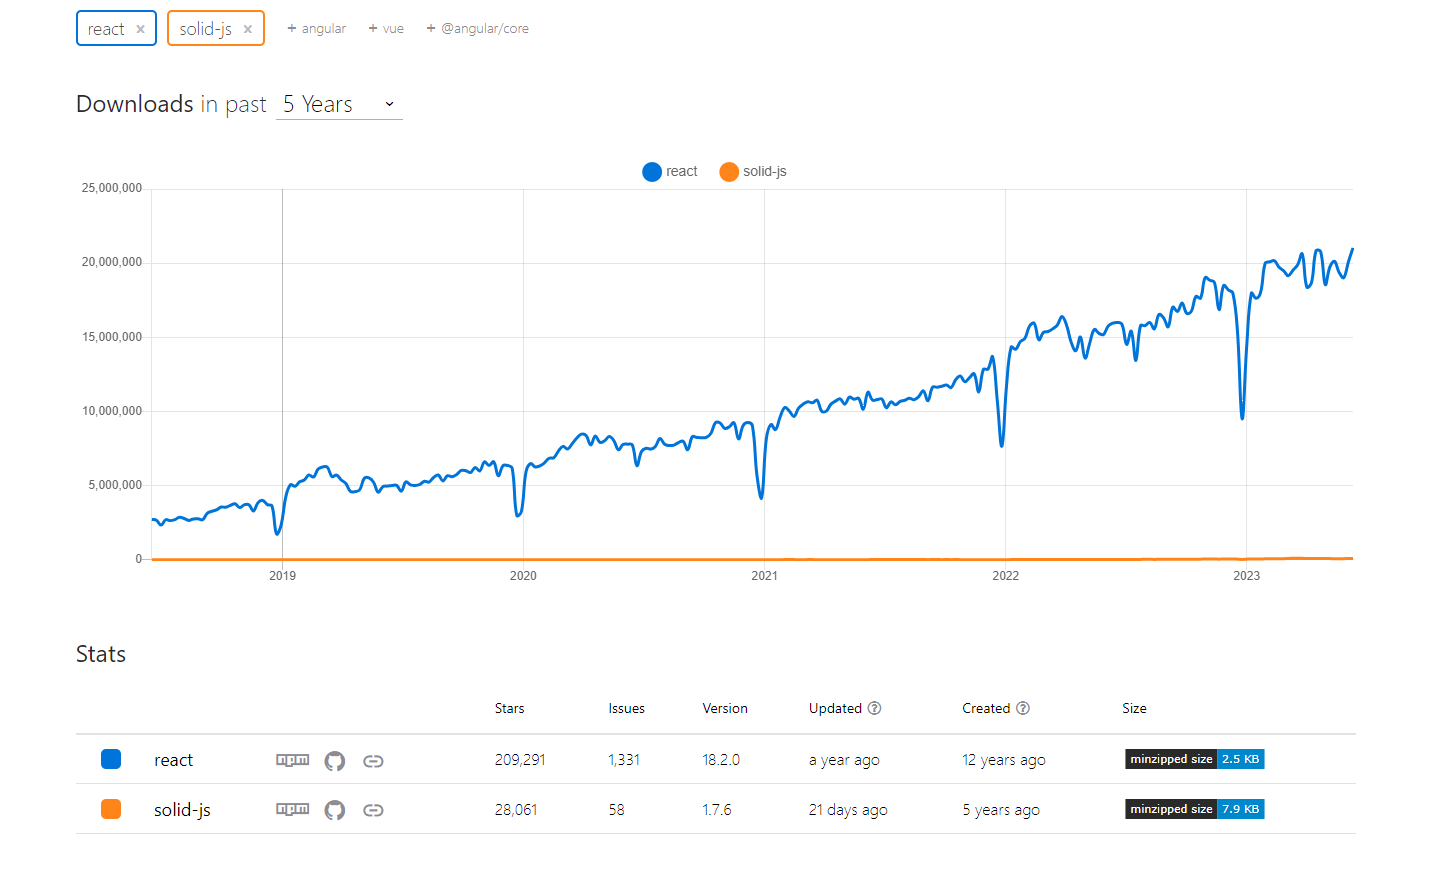Open the npm page icon for solid-js

click(x=293, y=809)
